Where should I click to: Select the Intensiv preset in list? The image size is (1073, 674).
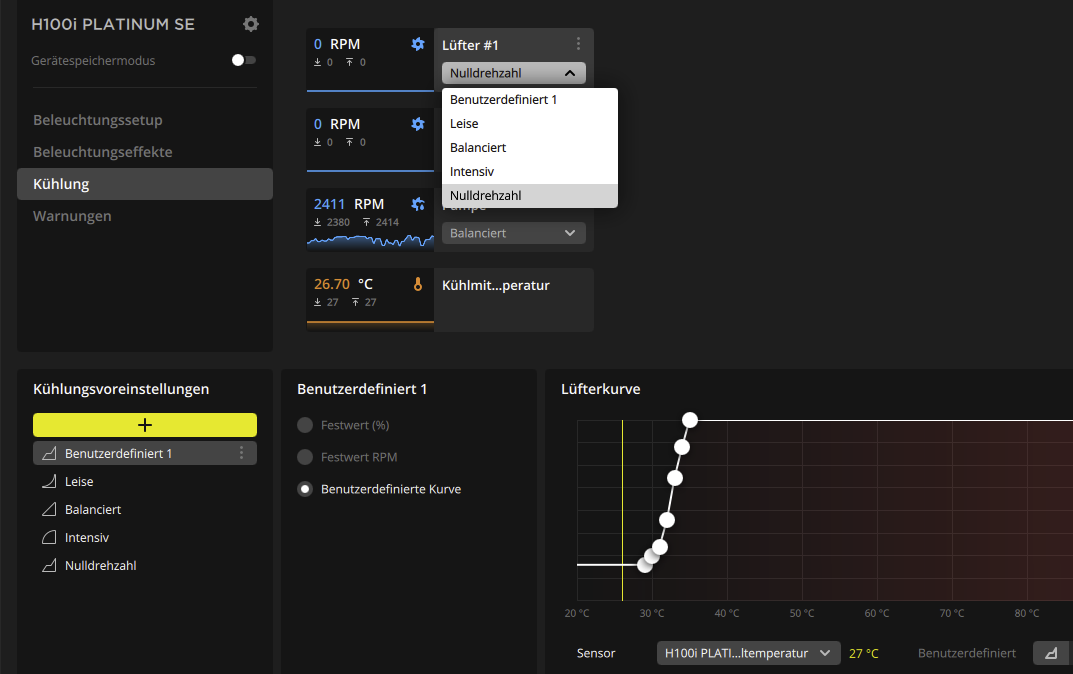(x=145, y=538)
